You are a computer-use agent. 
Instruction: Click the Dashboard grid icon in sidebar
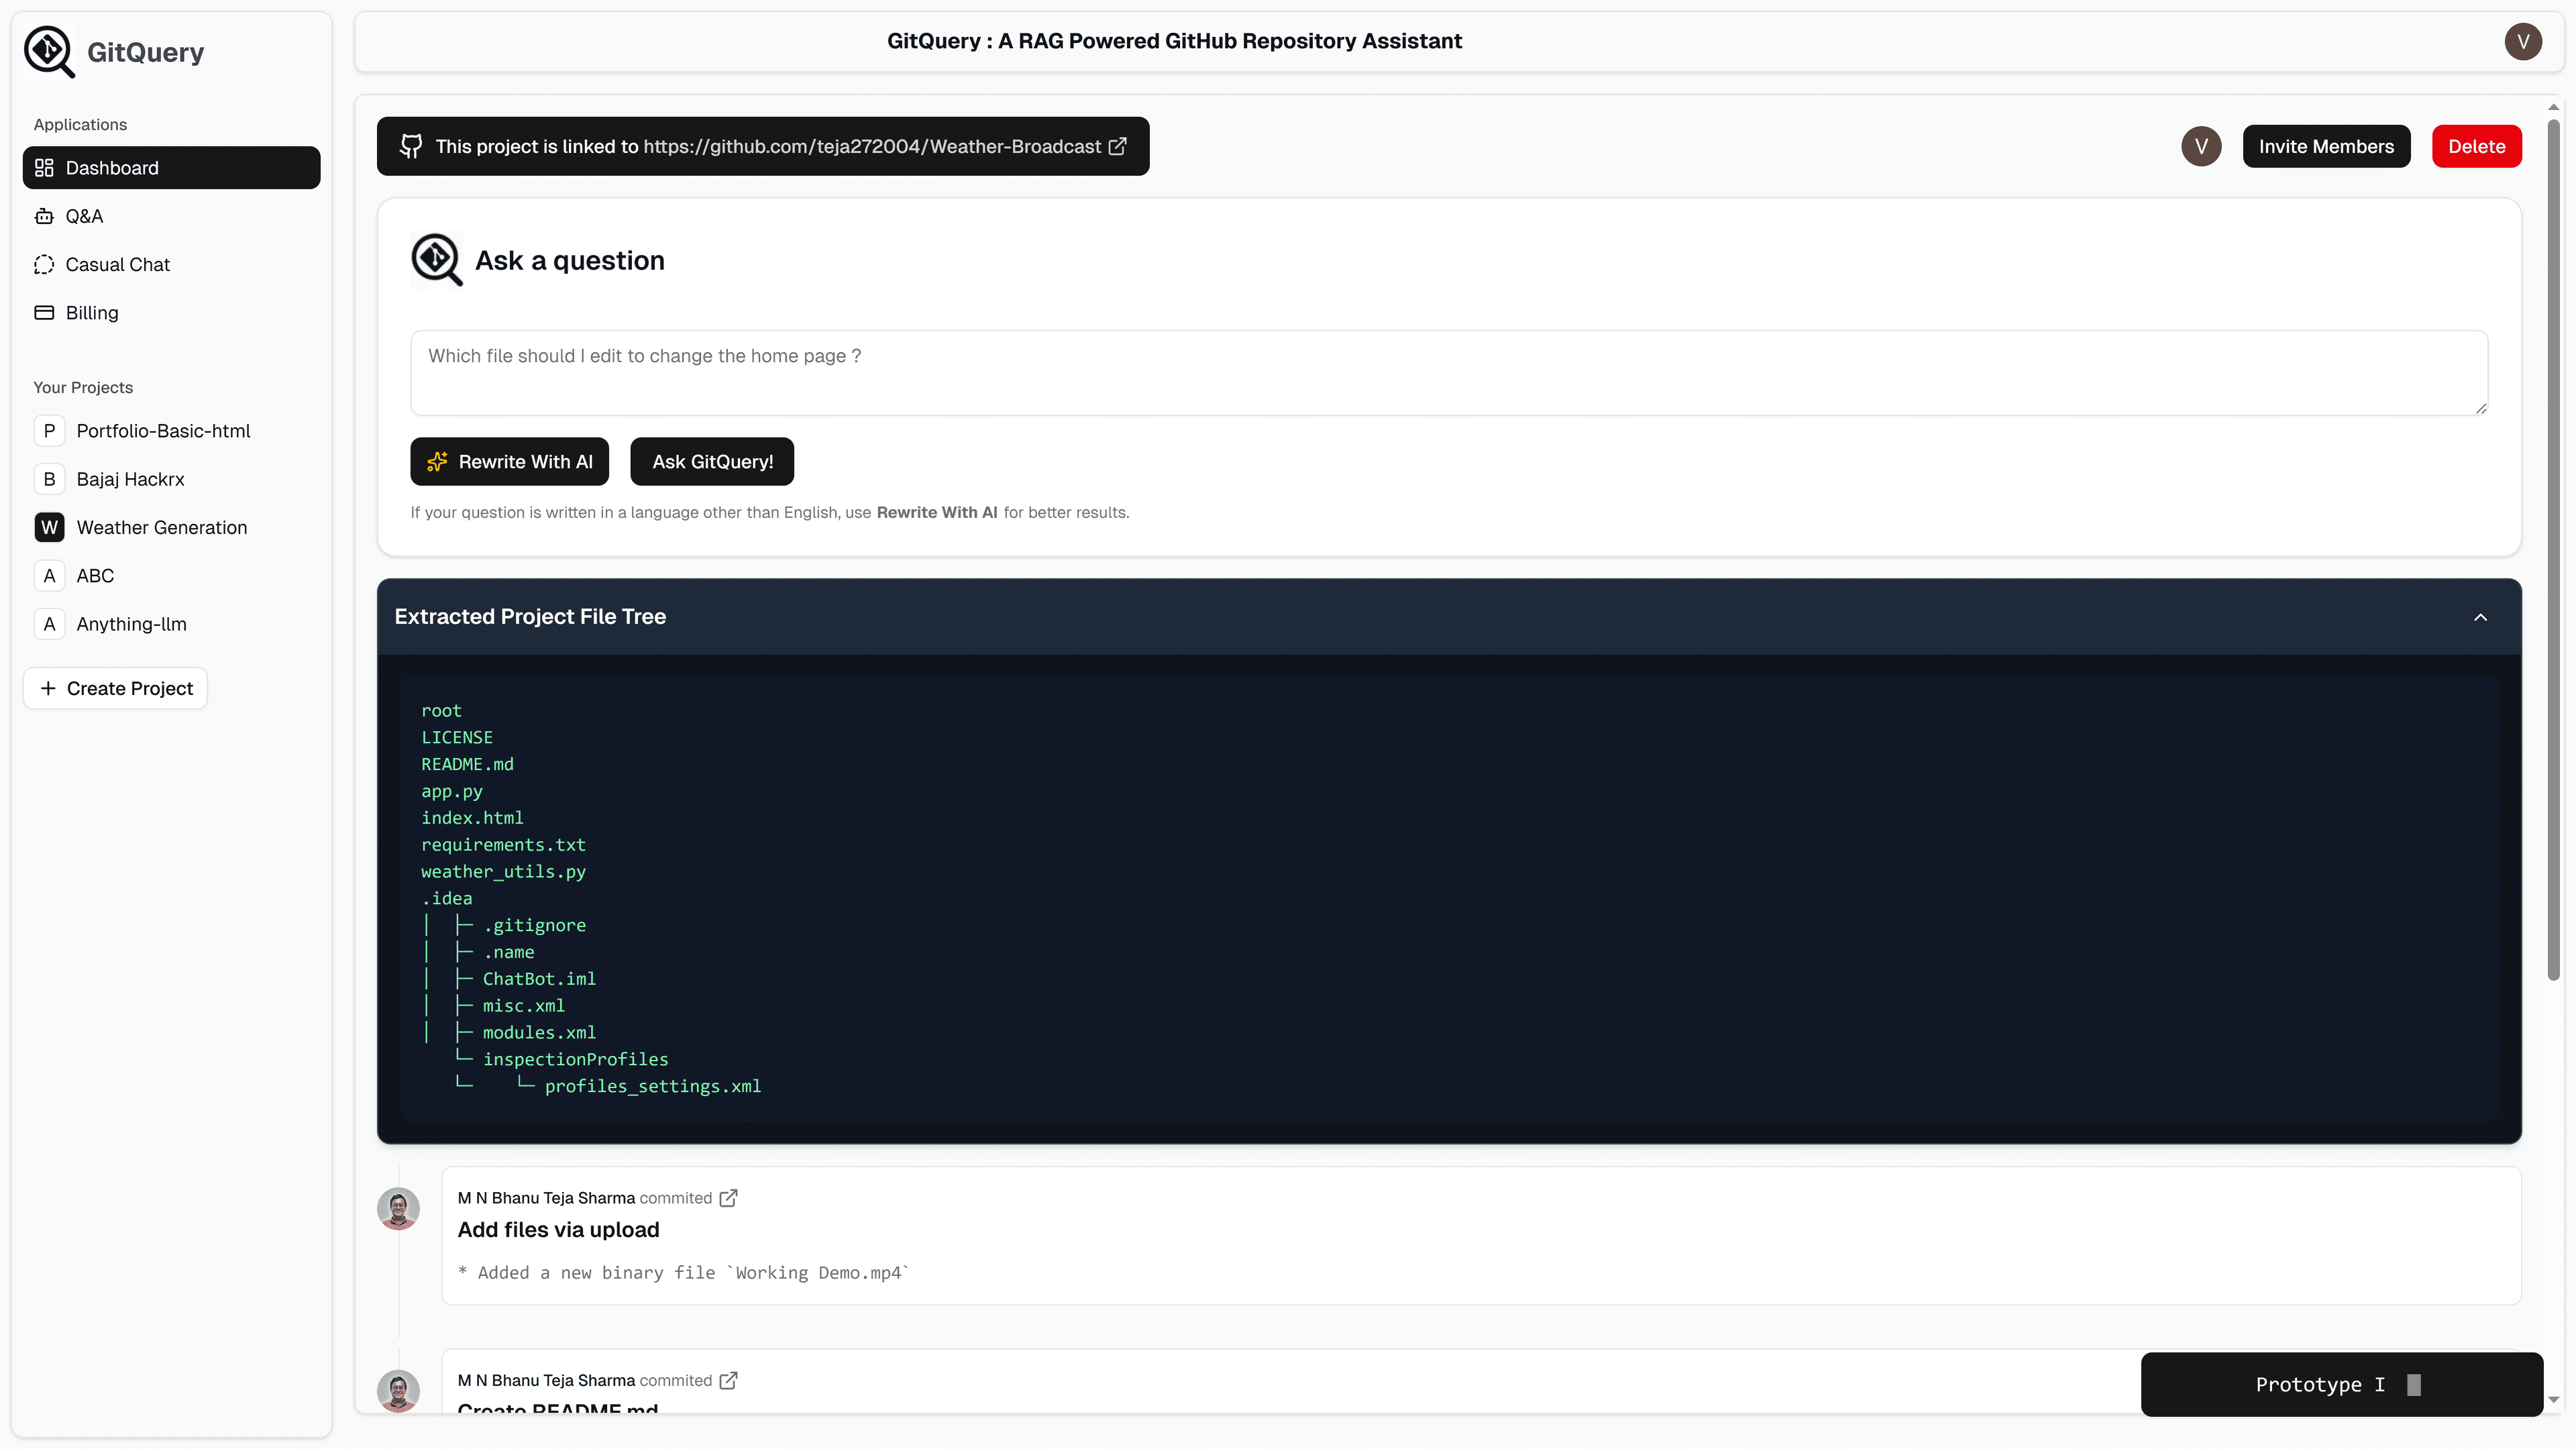click(44, 167)
